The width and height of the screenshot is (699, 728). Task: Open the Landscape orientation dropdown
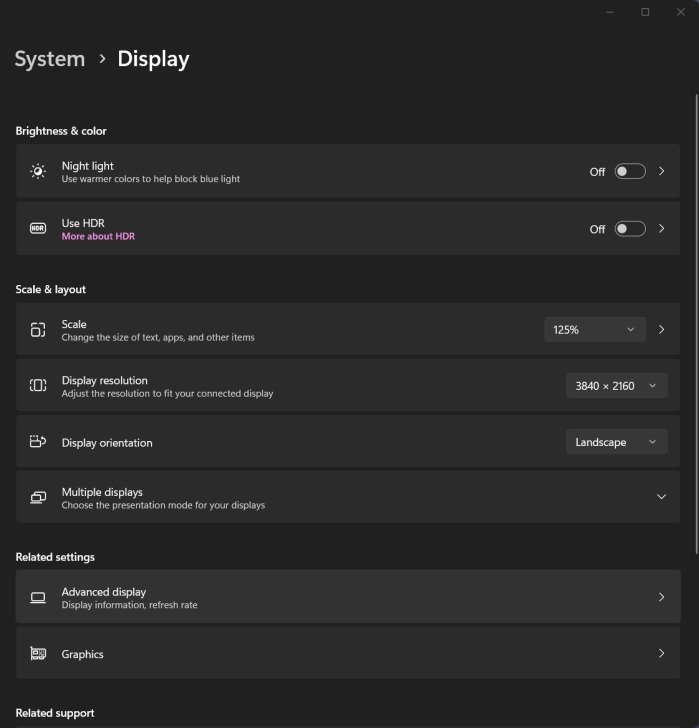point(616,442)
